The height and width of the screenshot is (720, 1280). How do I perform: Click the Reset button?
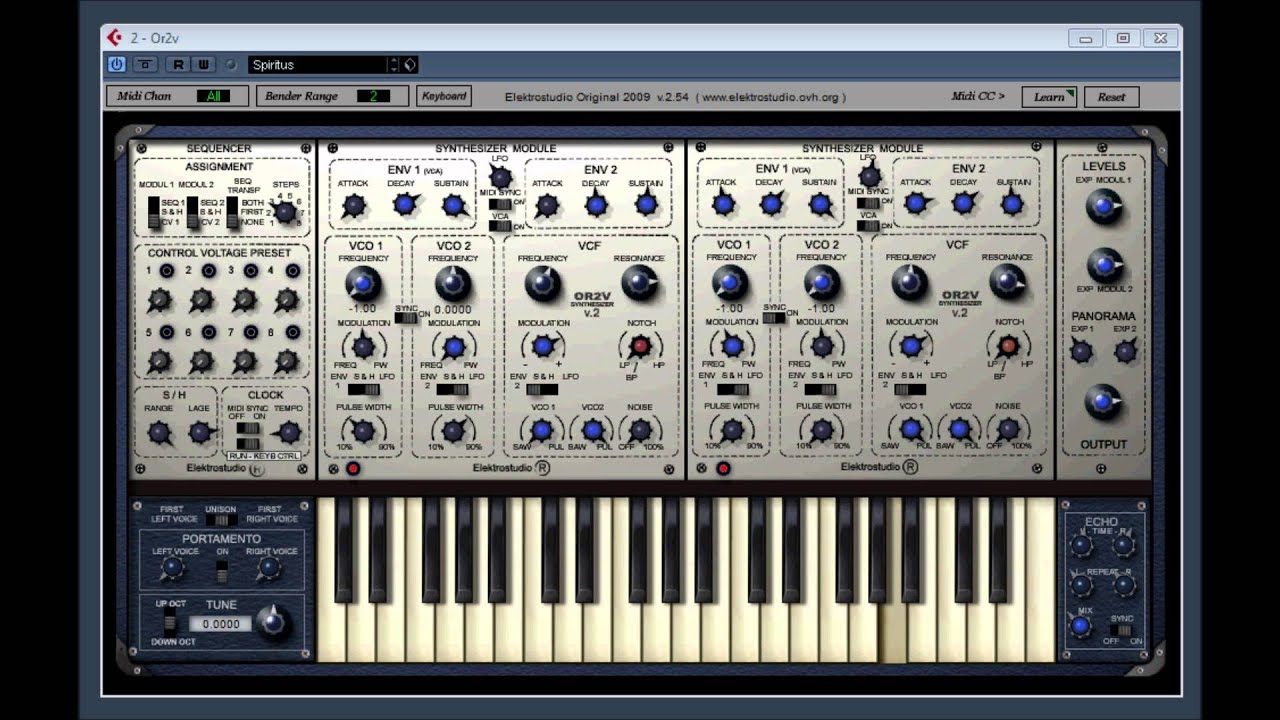[1111, 97]
